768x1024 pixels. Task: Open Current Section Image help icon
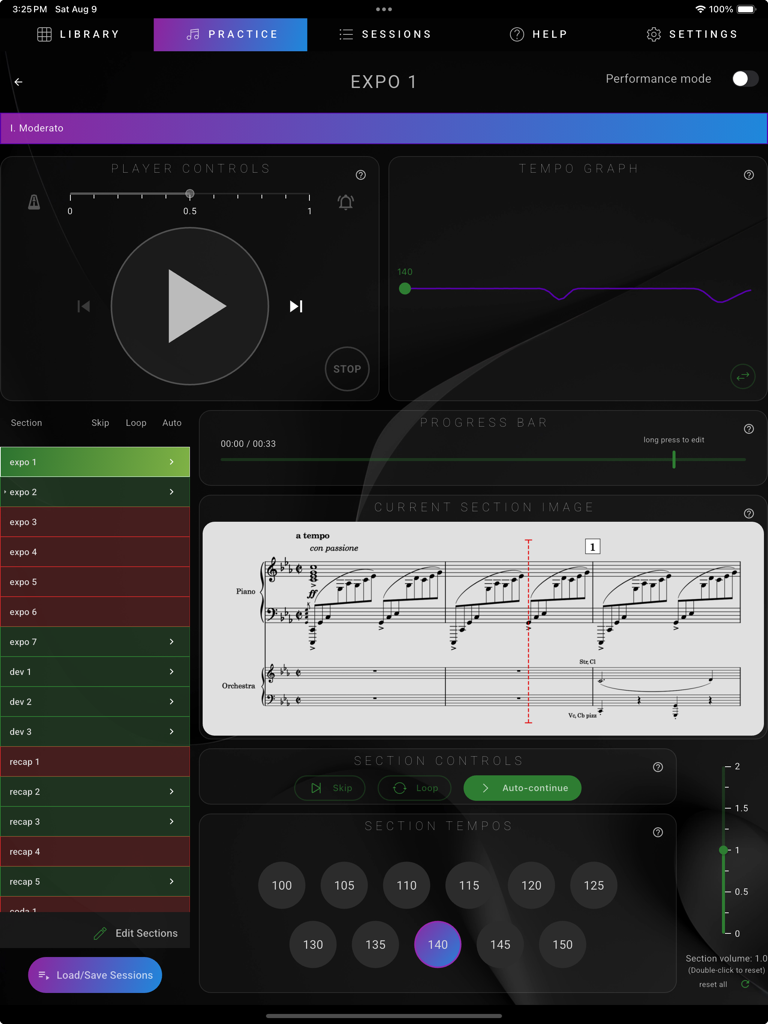point(748,513)
